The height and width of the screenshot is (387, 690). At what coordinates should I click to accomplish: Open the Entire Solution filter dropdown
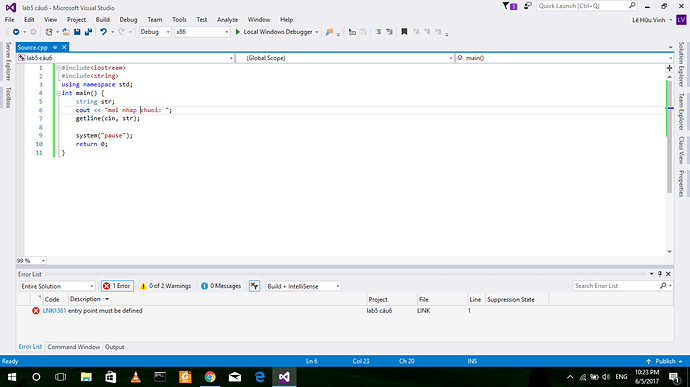(57, 286)
